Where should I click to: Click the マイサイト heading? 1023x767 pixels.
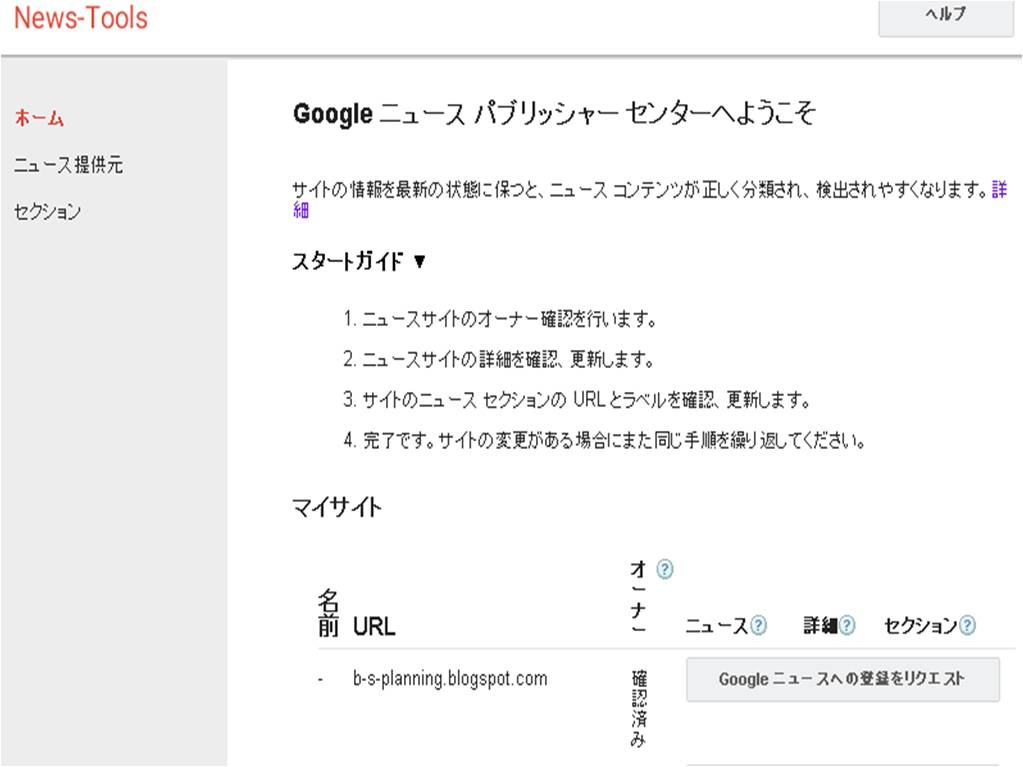337,507
